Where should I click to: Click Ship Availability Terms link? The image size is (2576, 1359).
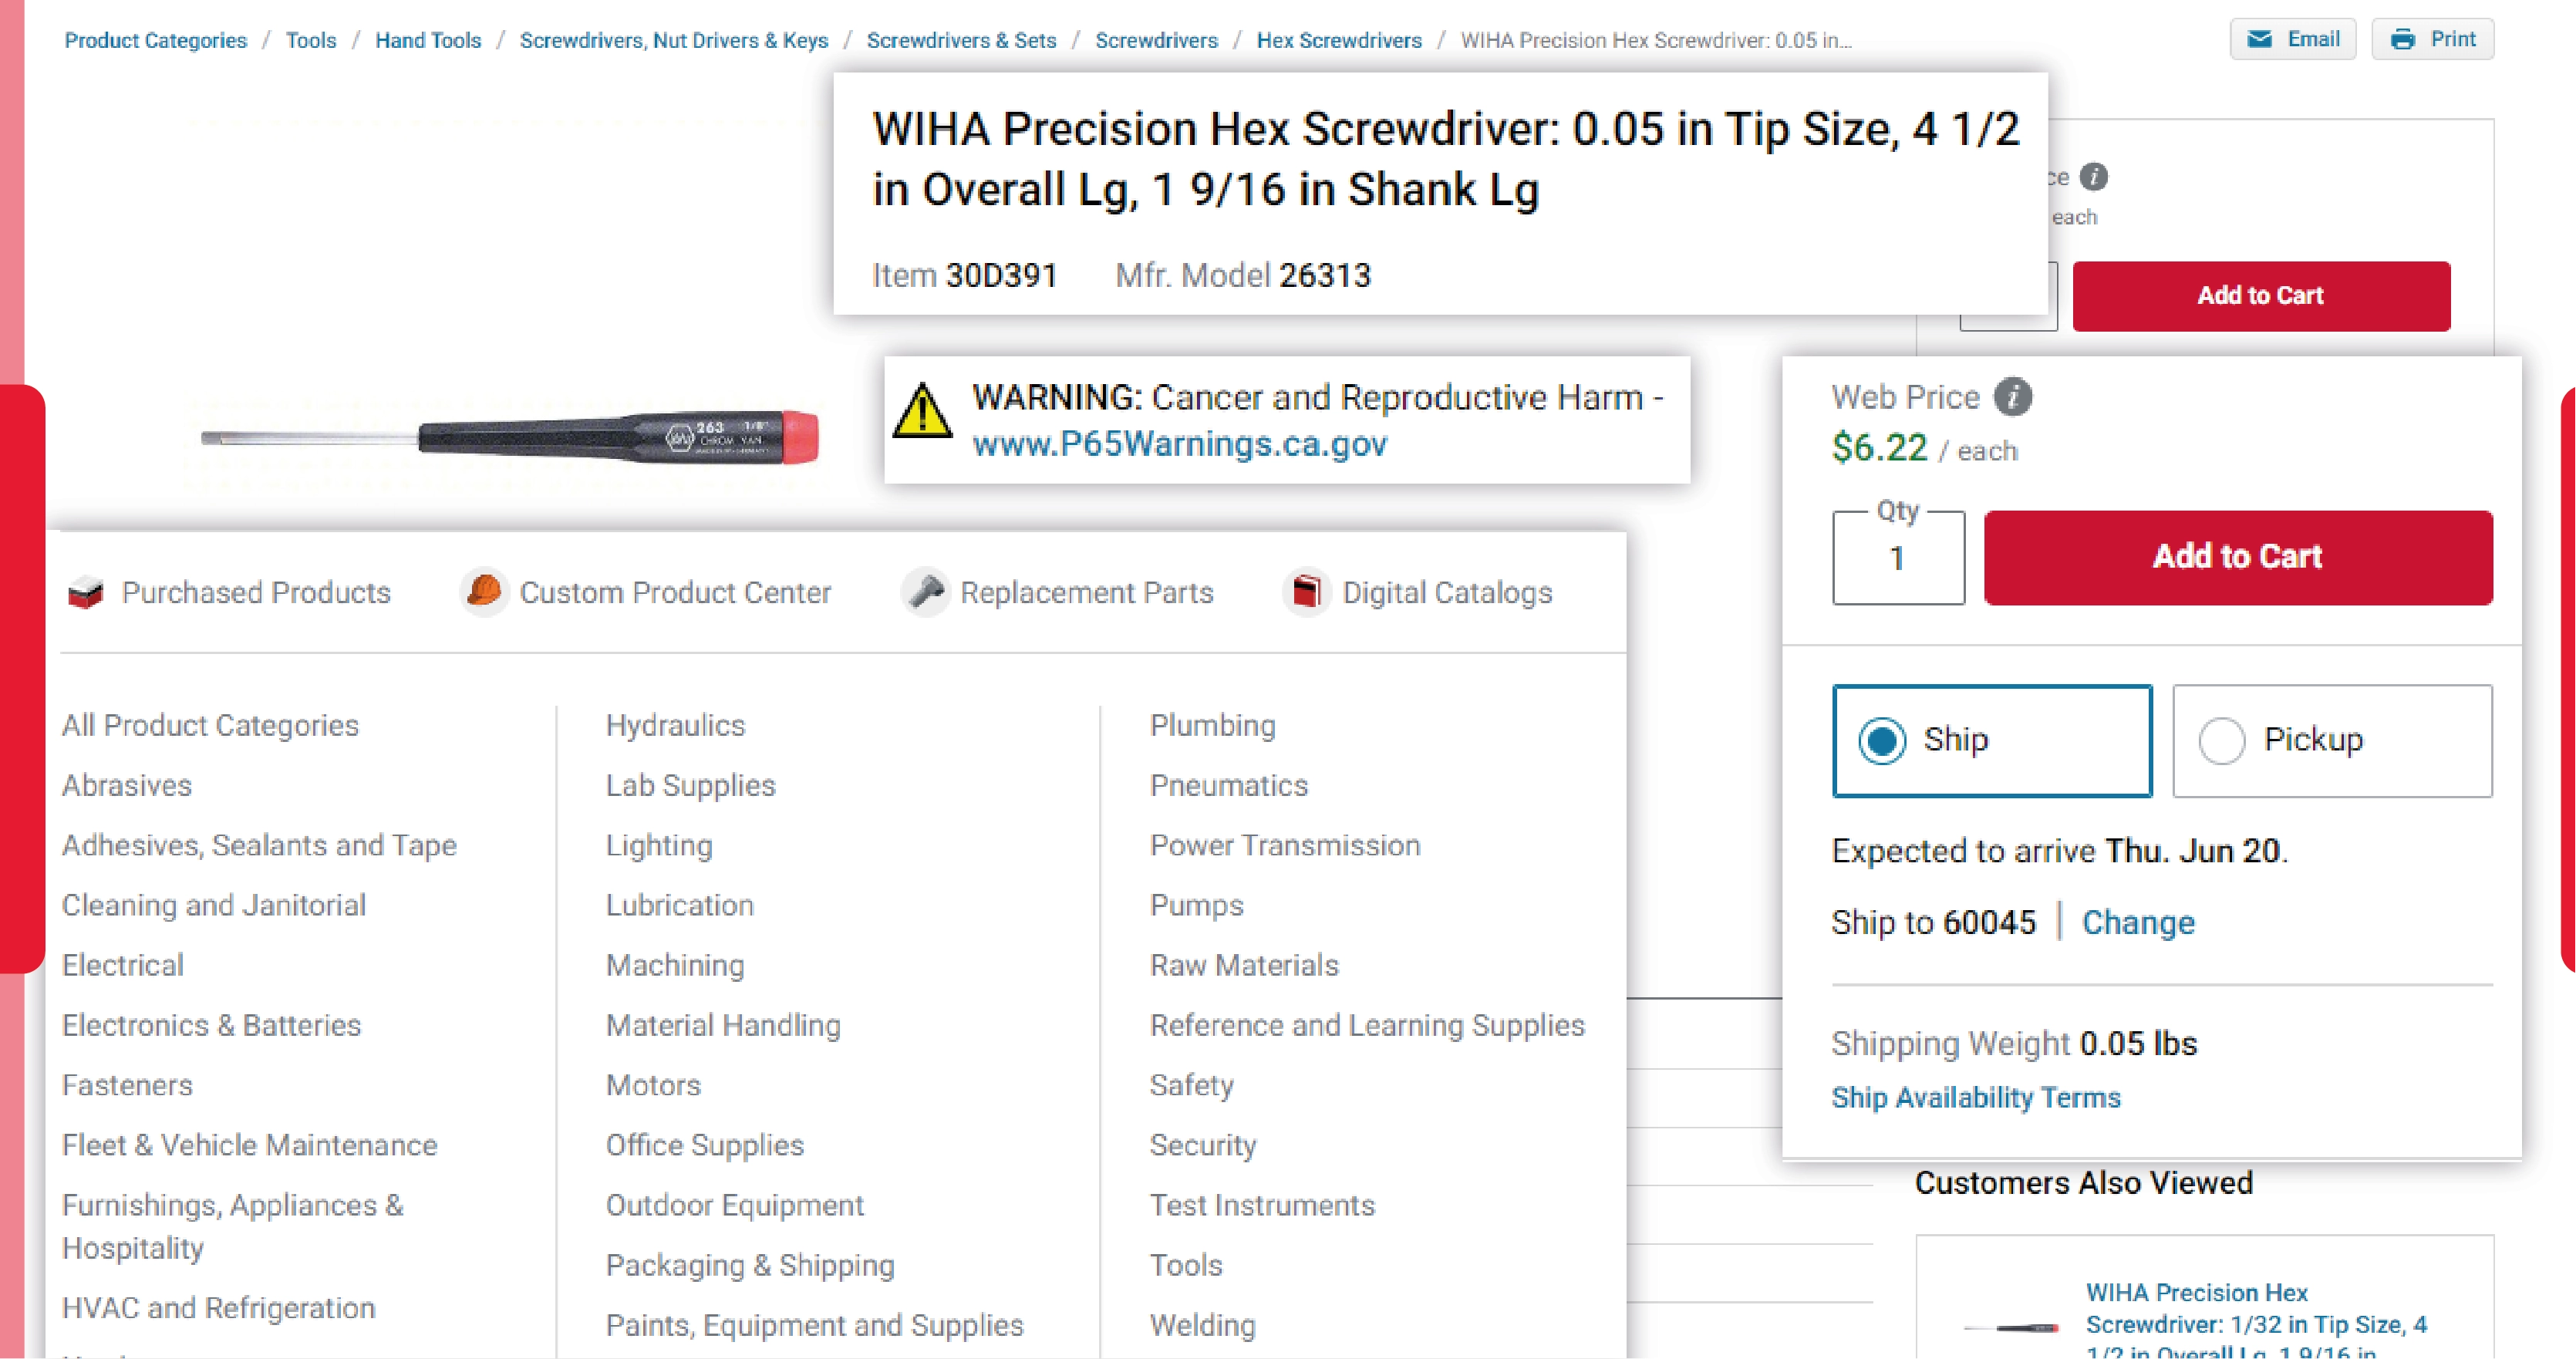click(x=1974, y=1097)
